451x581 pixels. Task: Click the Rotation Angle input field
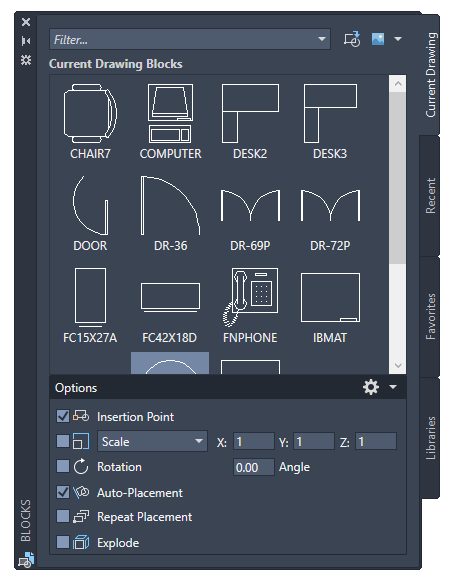(254, 467)
